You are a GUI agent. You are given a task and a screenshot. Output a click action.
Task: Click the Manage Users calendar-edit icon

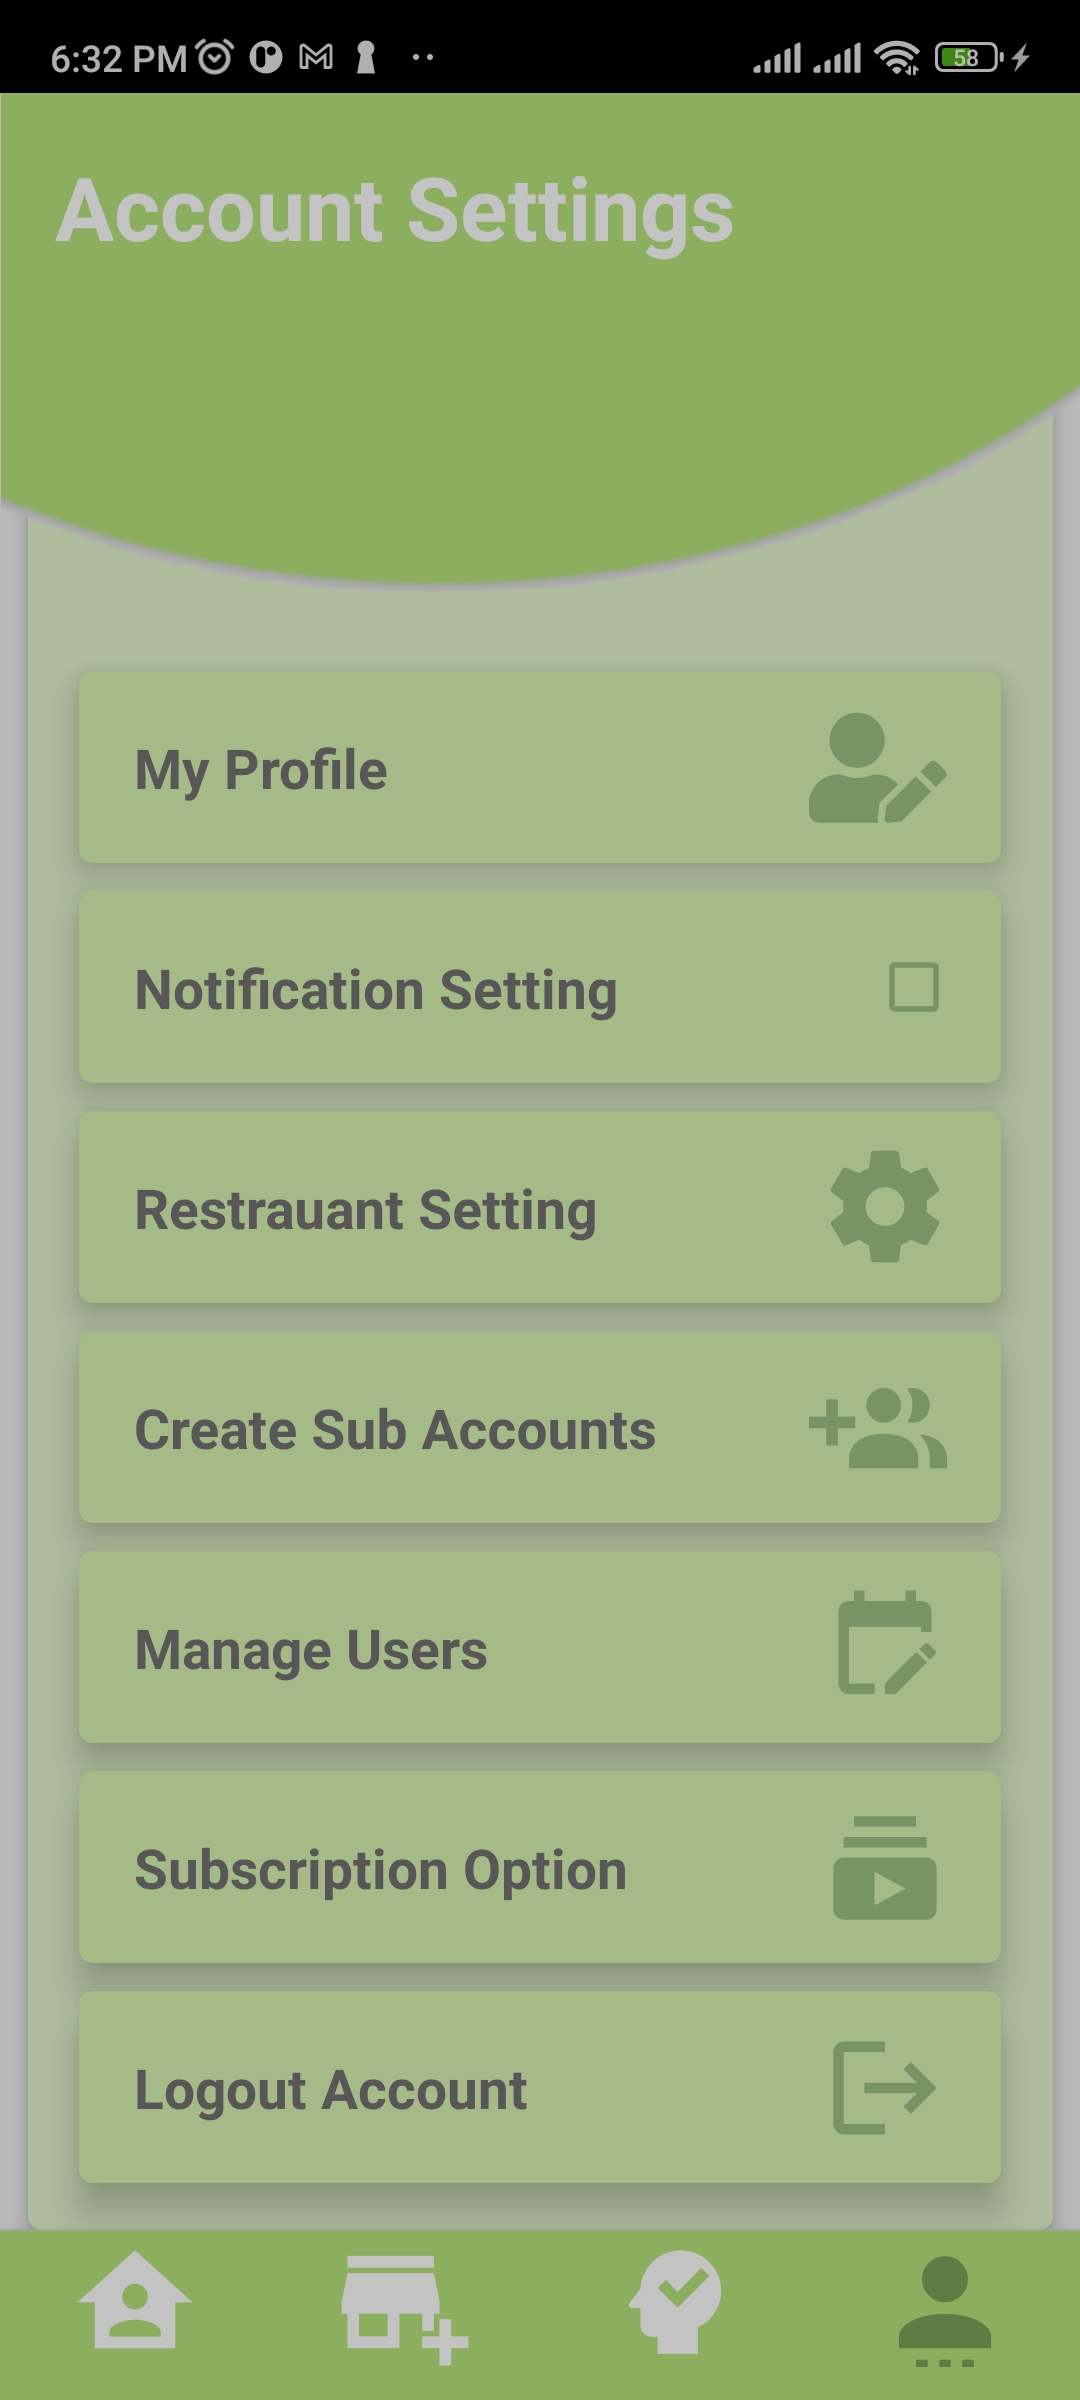point(885,1643)
